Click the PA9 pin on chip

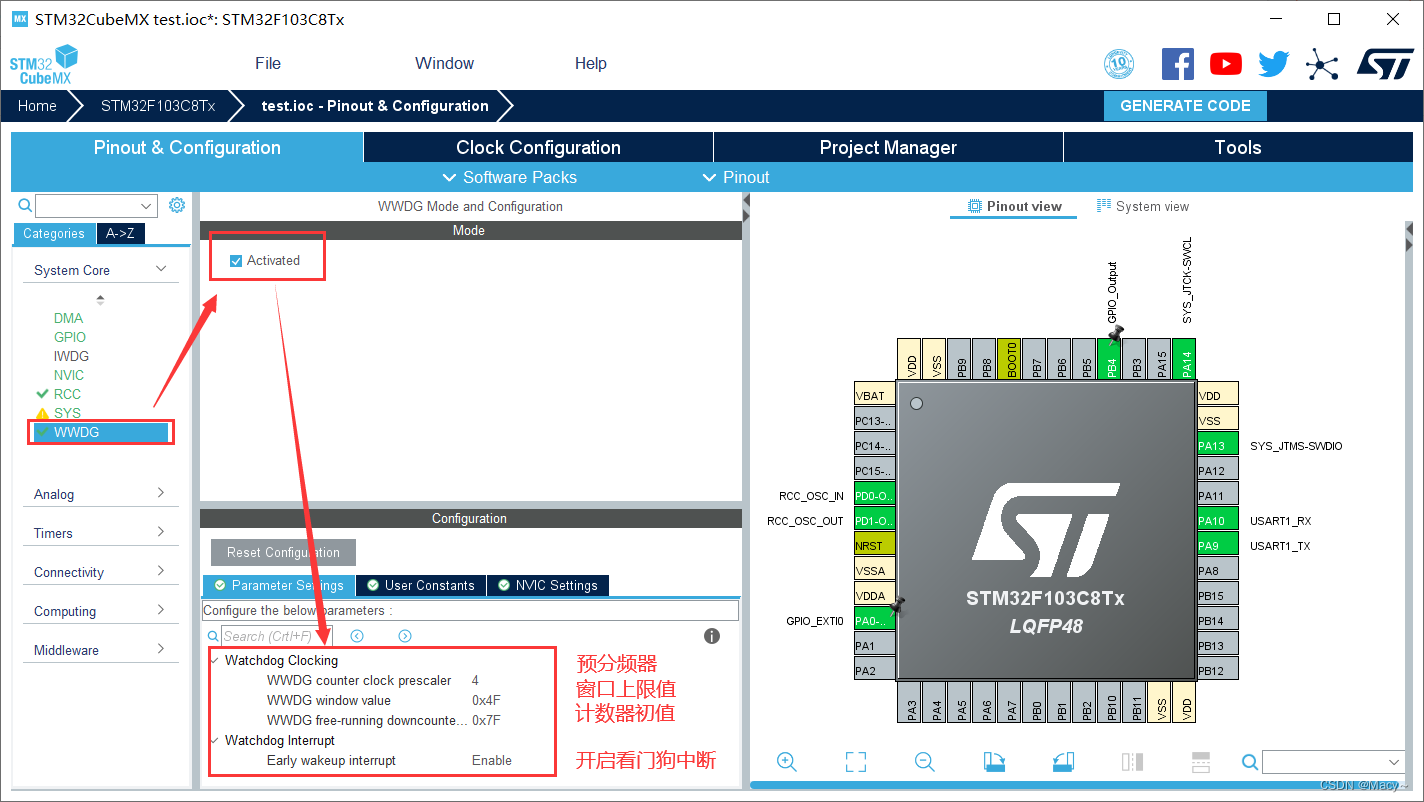pos(1217,545)
